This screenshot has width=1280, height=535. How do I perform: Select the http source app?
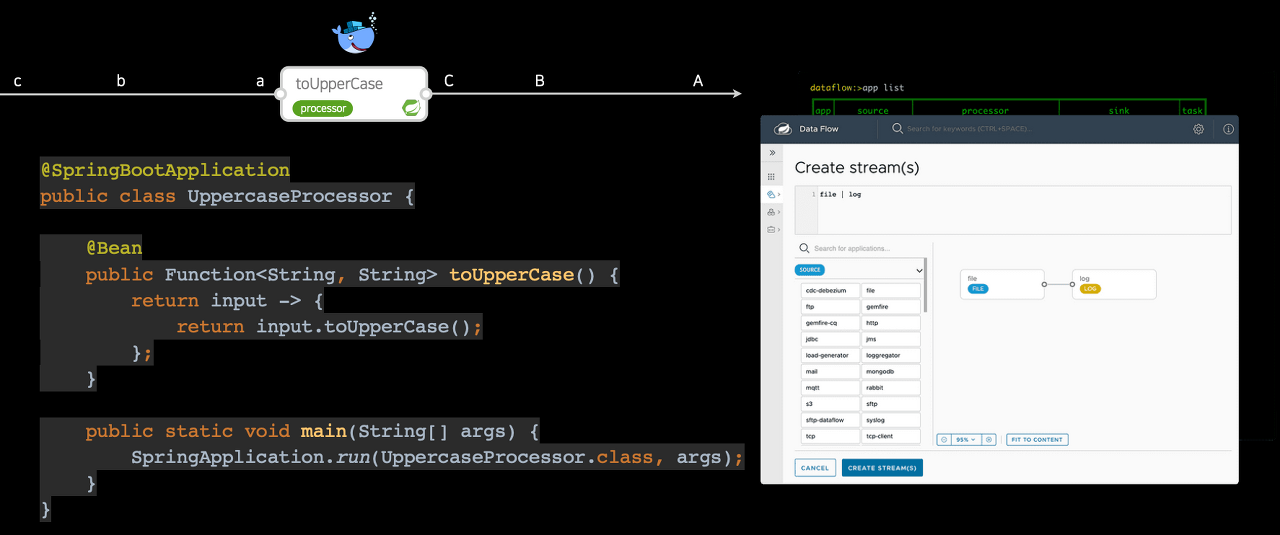pyautogui.click(x=891, y=323)
